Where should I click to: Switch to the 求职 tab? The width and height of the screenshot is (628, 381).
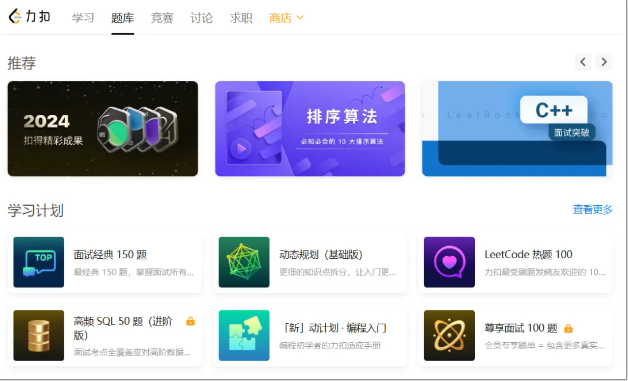tap(241, 18)
